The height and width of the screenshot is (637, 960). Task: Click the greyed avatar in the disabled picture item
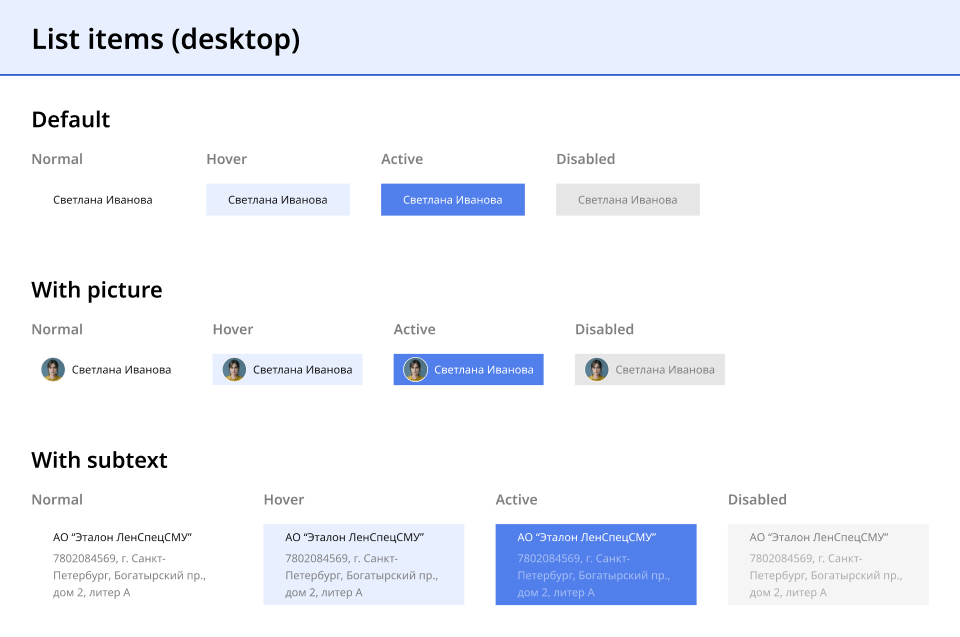pos(596,370)
